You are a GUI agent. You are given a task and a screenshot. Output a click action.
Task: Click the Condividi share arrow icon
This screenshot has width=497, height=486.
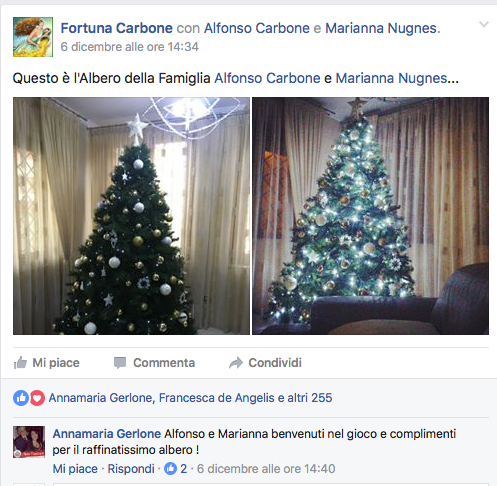pyautogui.click(x=236, y=363)
